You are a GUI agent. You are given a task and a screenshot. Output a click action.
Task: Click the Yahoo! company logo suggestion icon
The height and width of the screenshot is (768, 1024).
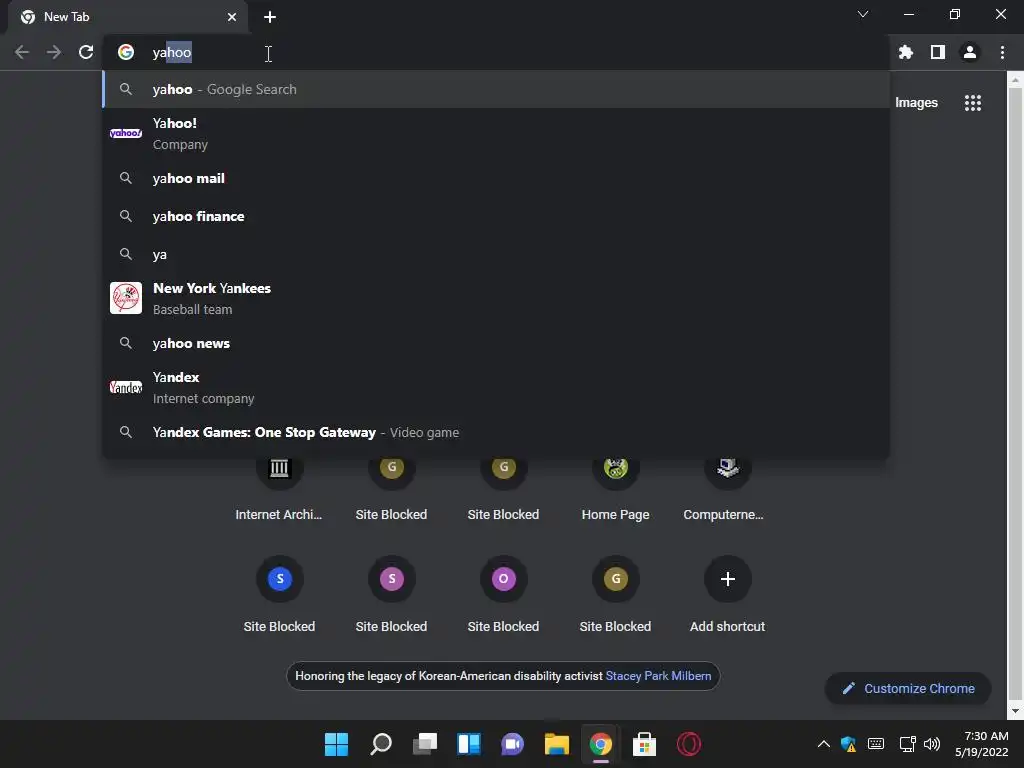[126, 133]
